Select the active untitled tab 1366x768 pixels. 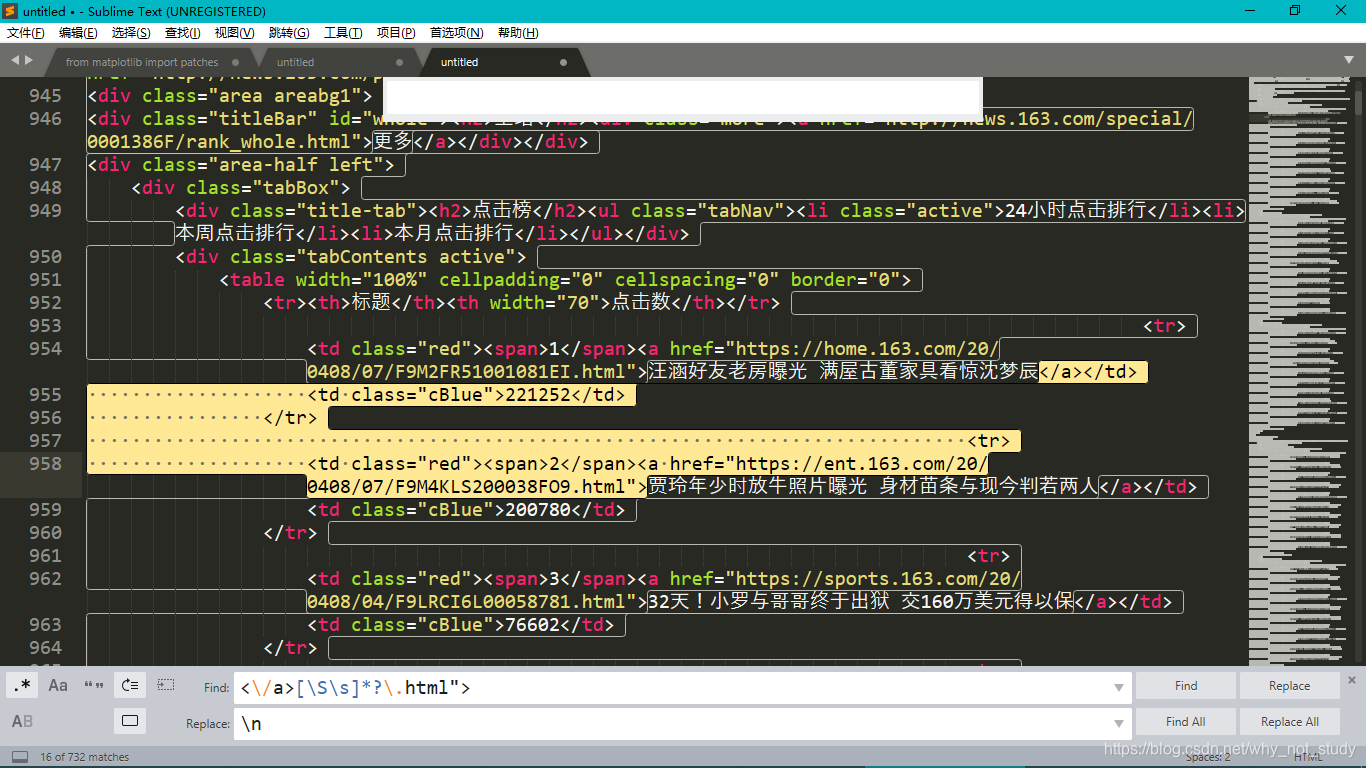coord(503,62)
